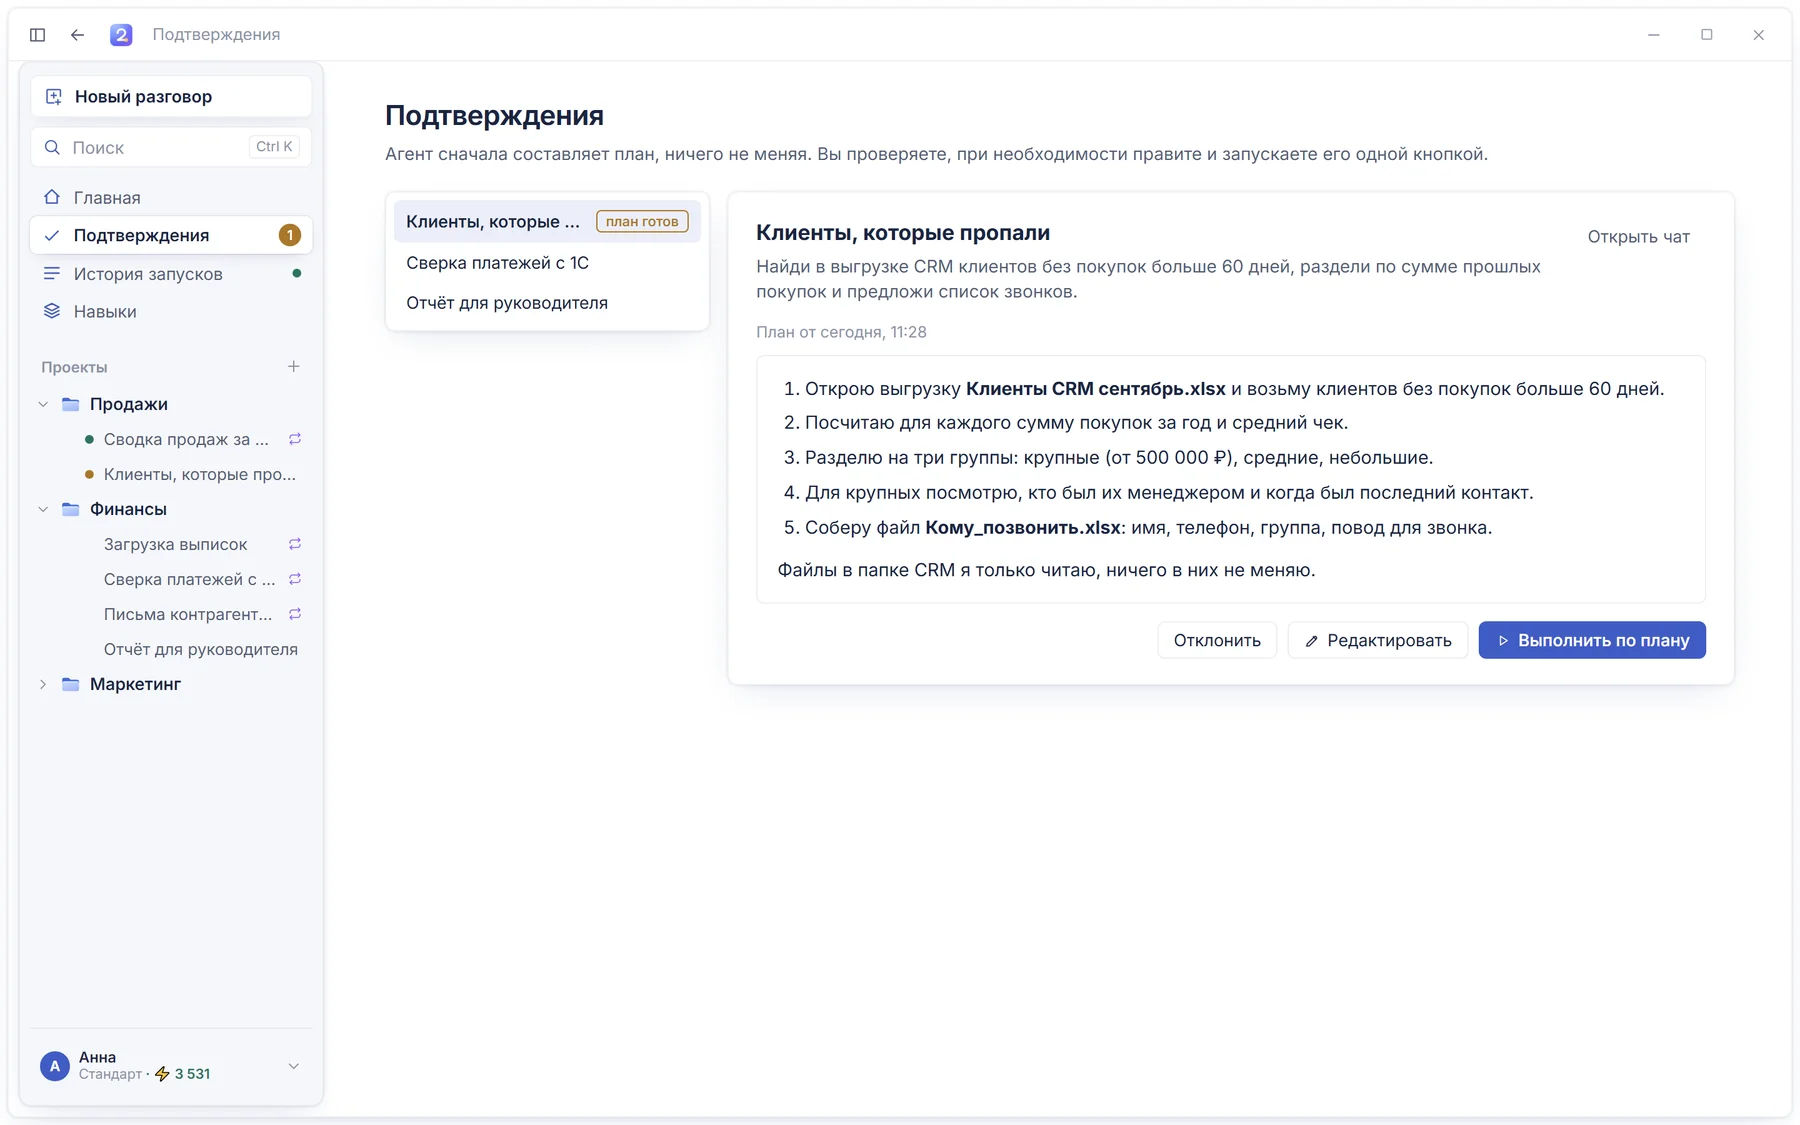
Task: Open Сверка платежей с ... in sidebar
Action: coord(189,579)
